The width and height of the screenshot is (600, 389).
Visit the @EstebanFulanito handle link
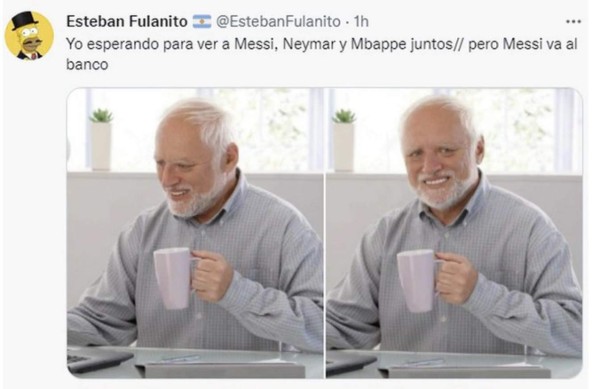[278, 21]
